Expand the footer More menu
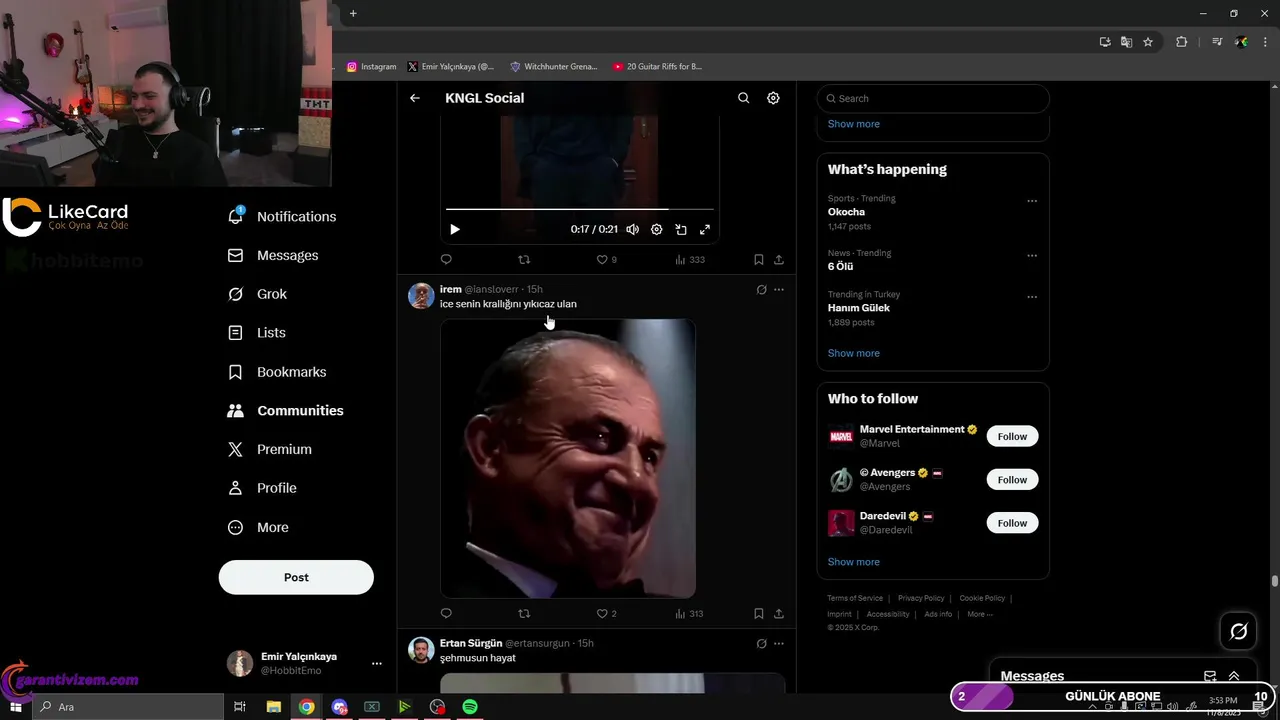1280x720 pixels. click(980, 614)
